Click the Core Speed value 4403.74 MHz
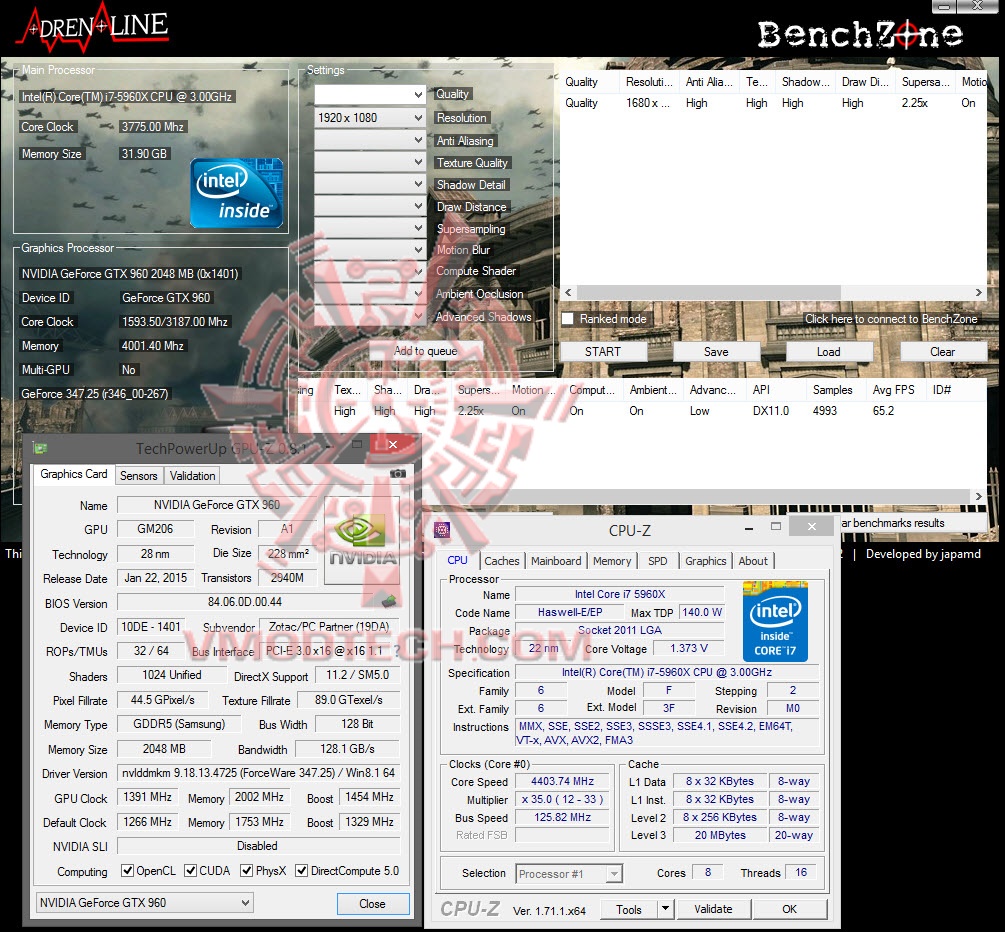1005x932 pixels. 562,781
